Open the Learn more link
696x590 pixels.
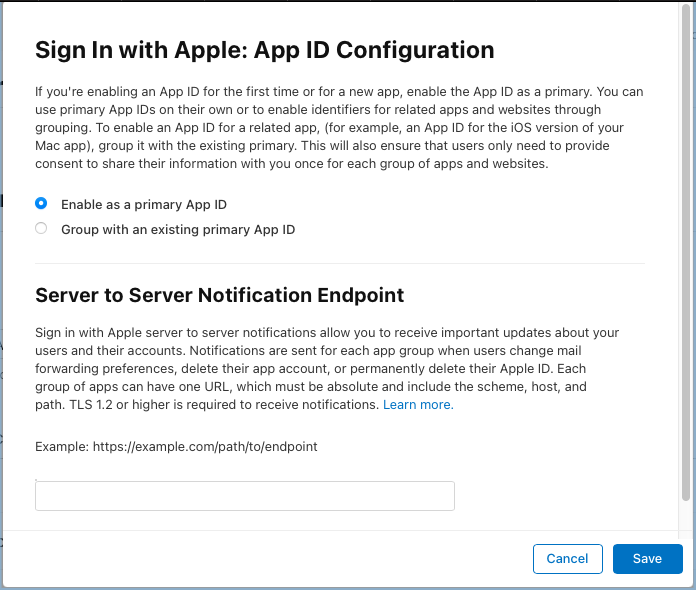(418, 404)
